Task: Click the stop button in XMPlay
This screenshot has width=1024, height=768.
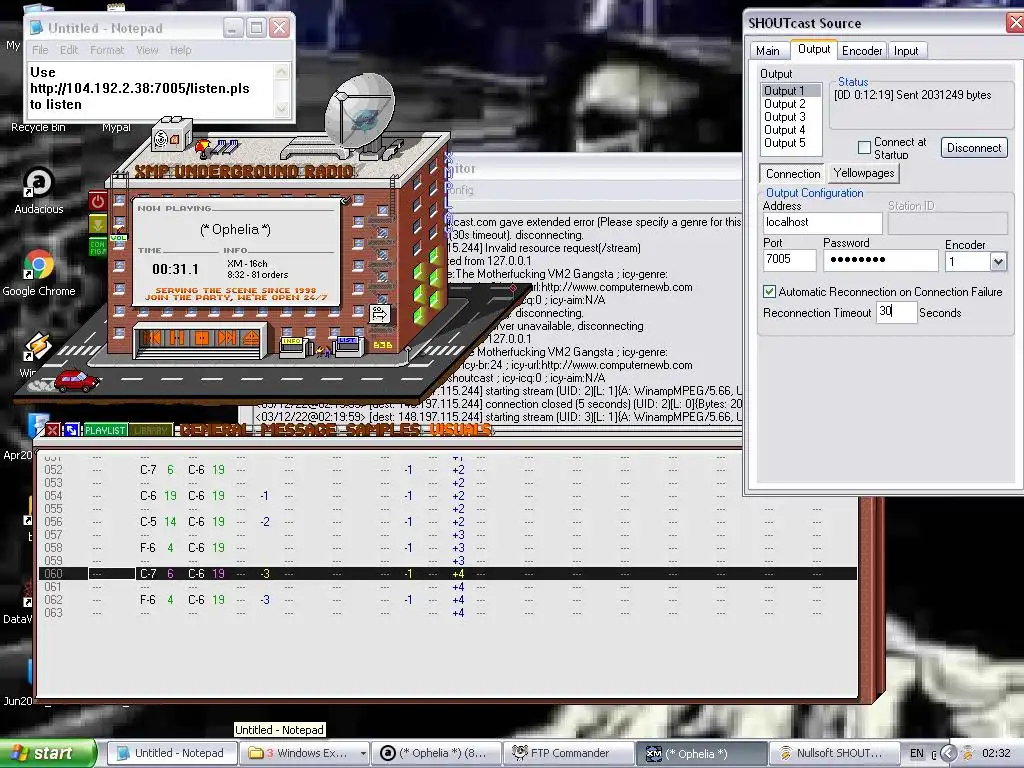Action: [201, 338]
